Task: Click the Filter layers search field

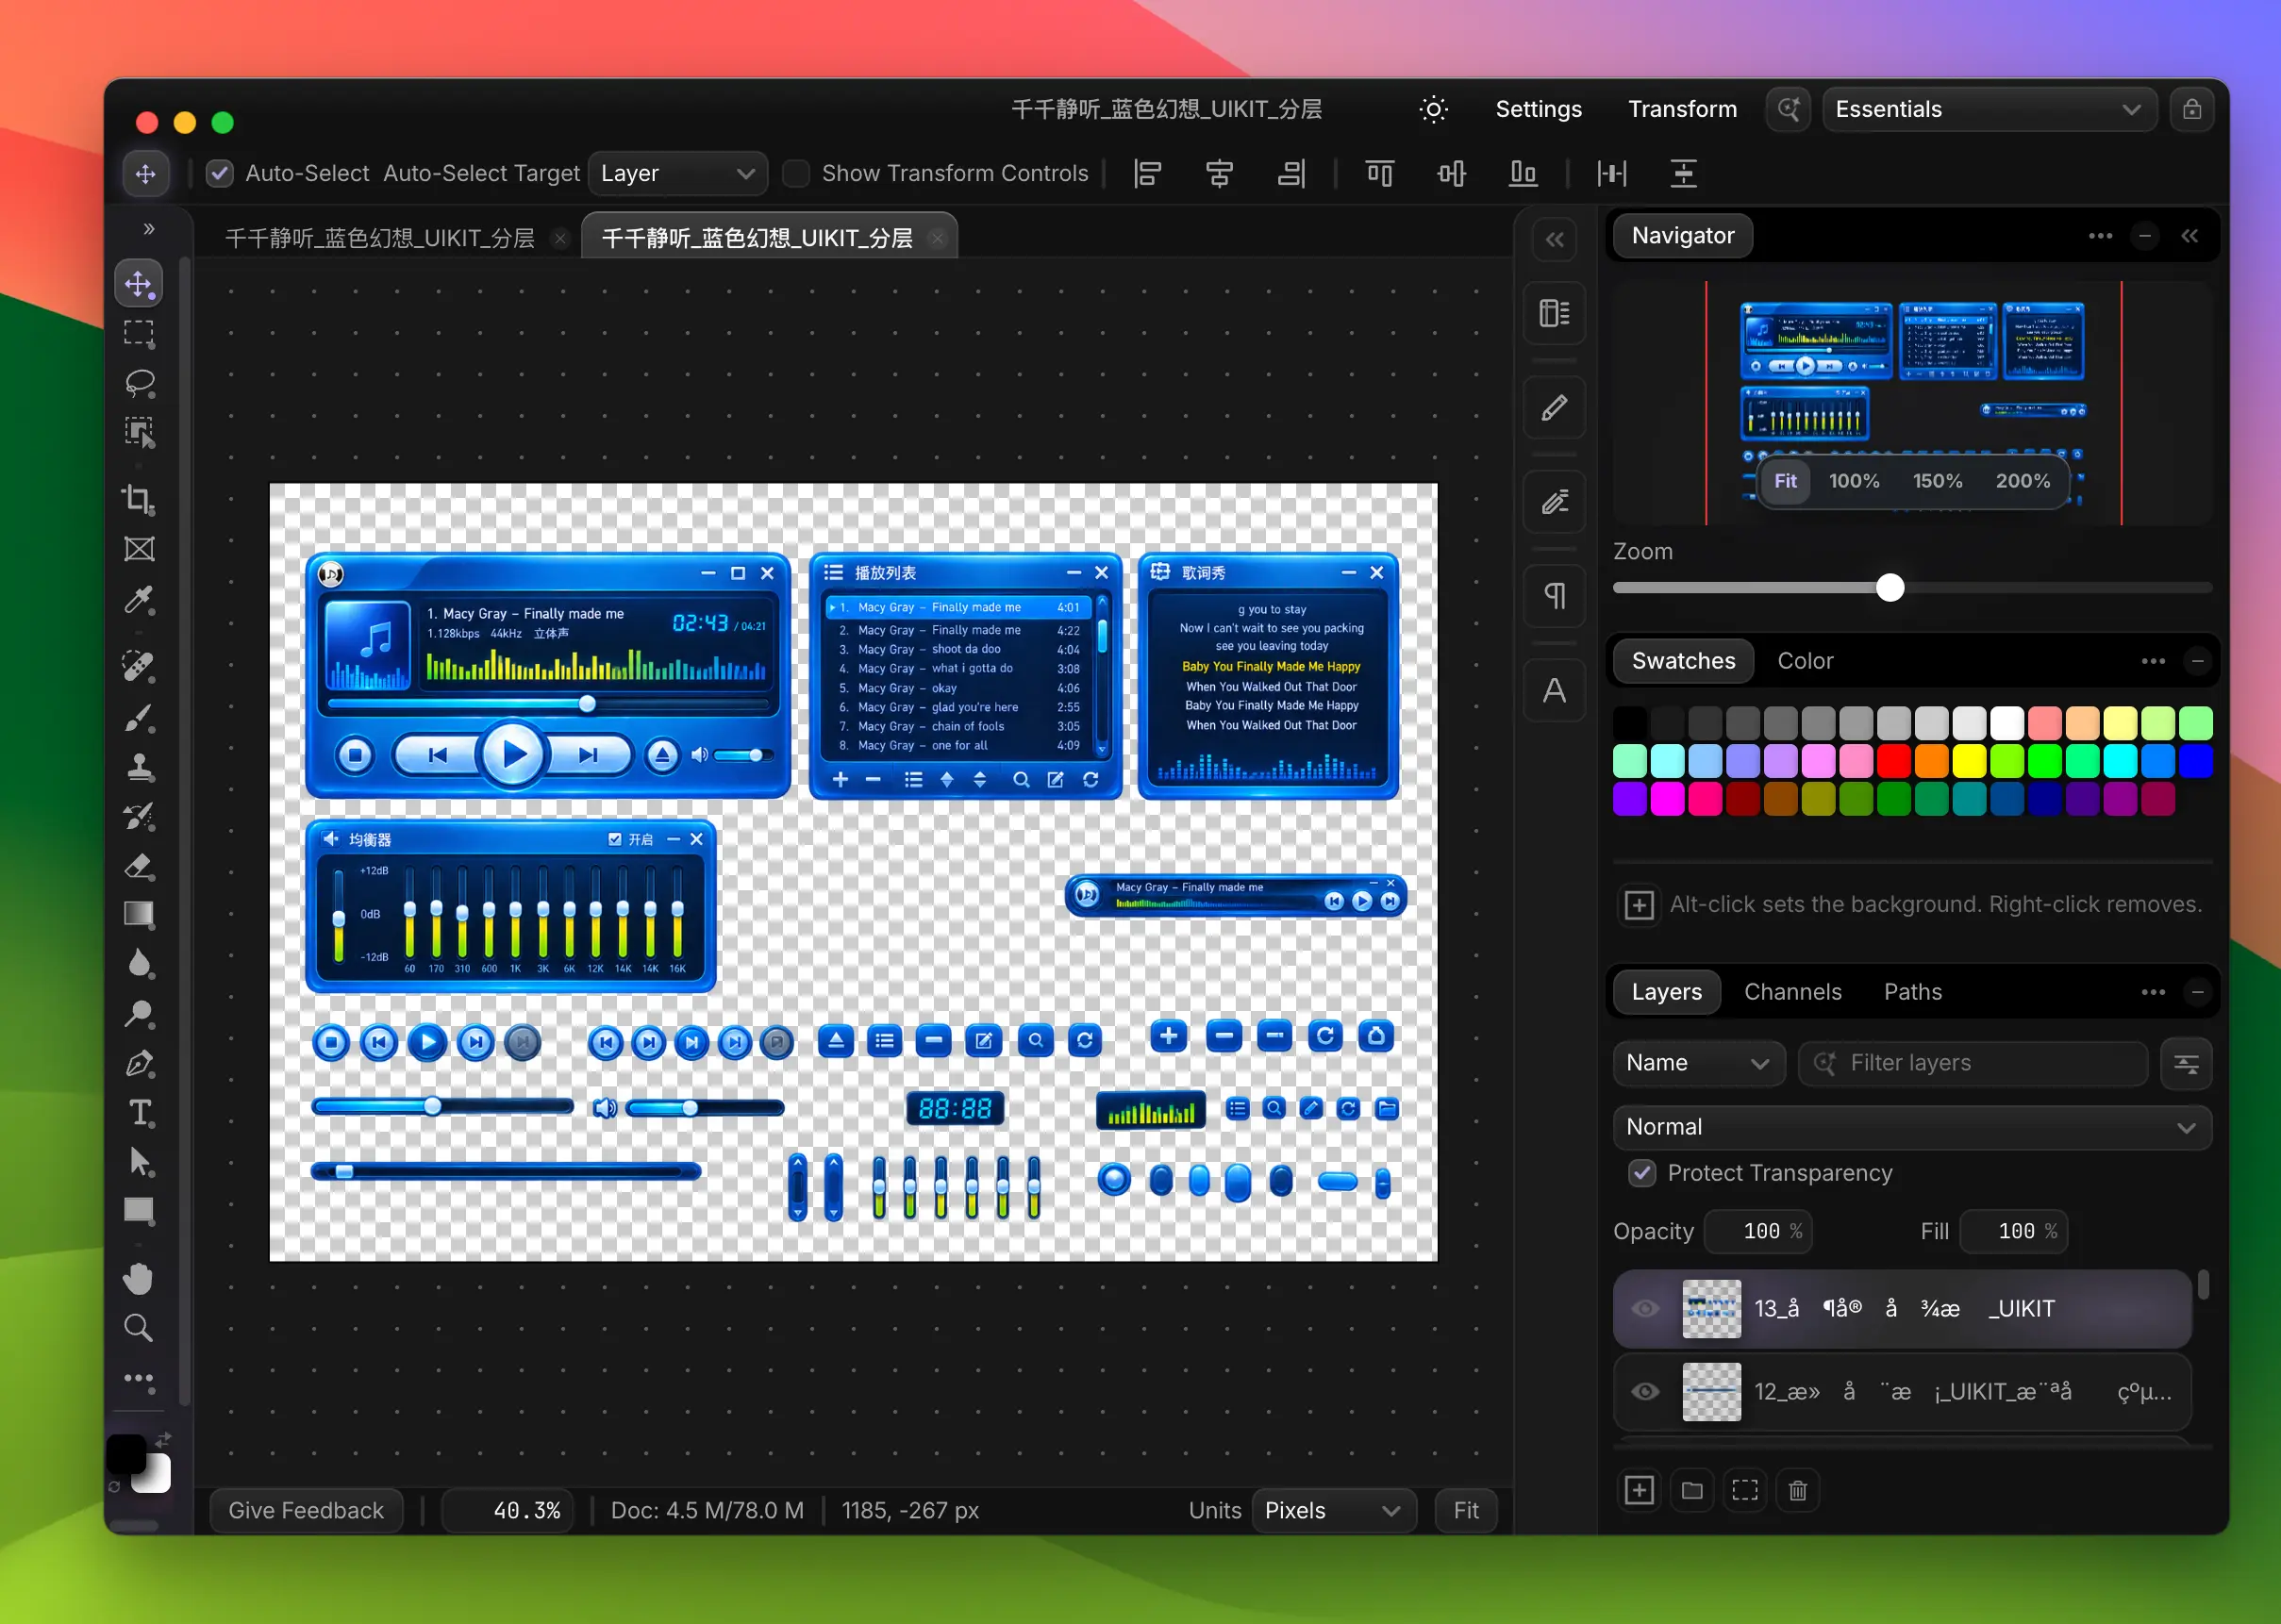Action: [1972, 1063]
